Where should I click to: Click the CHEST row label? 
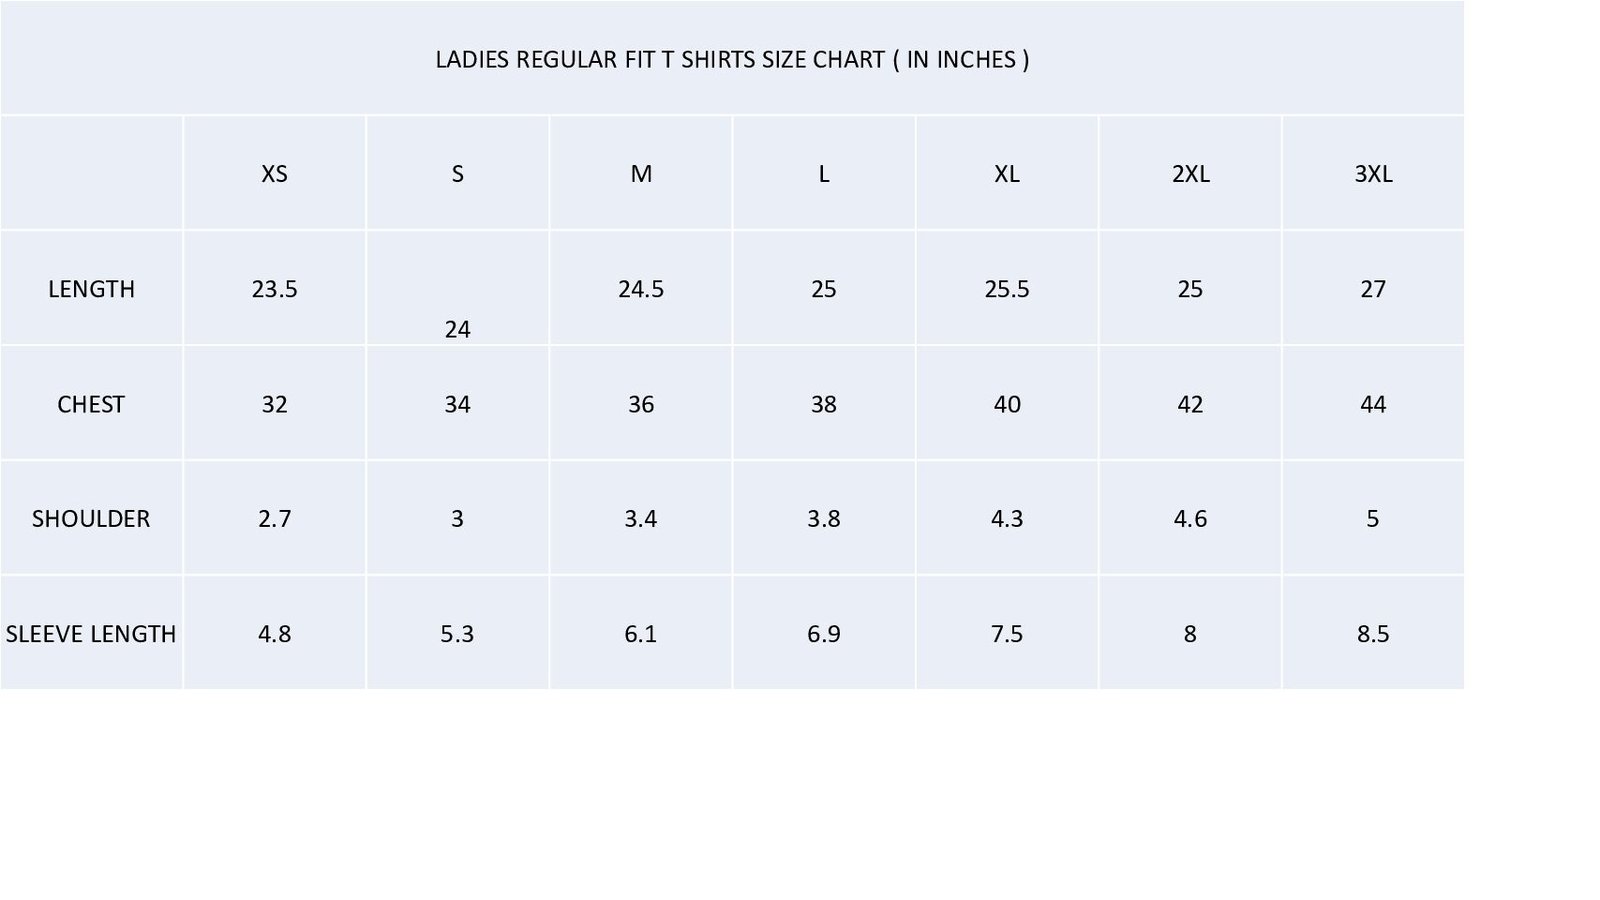click(91, 404)
